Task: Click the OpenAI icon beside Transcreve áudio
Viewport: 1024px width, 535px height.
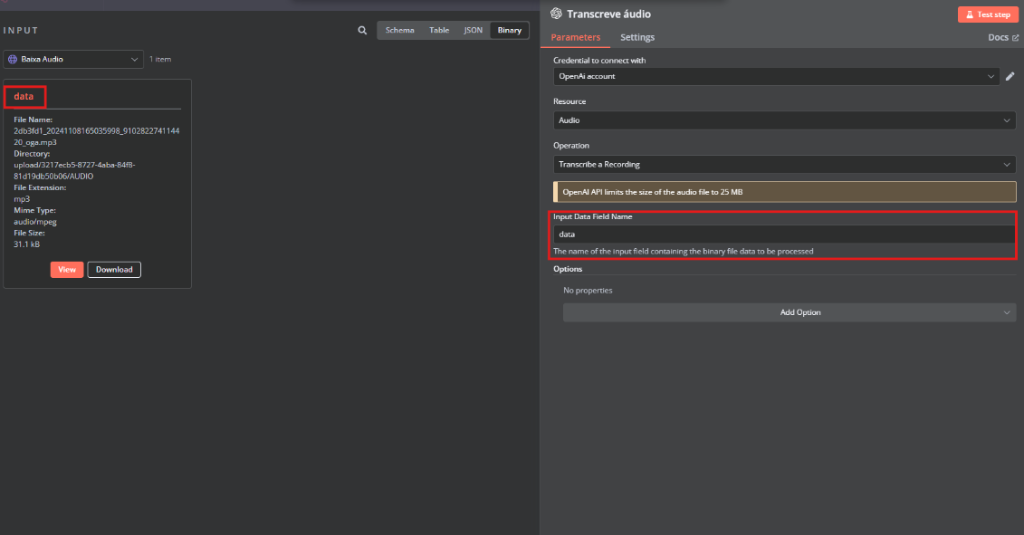Action: (556, 14)
